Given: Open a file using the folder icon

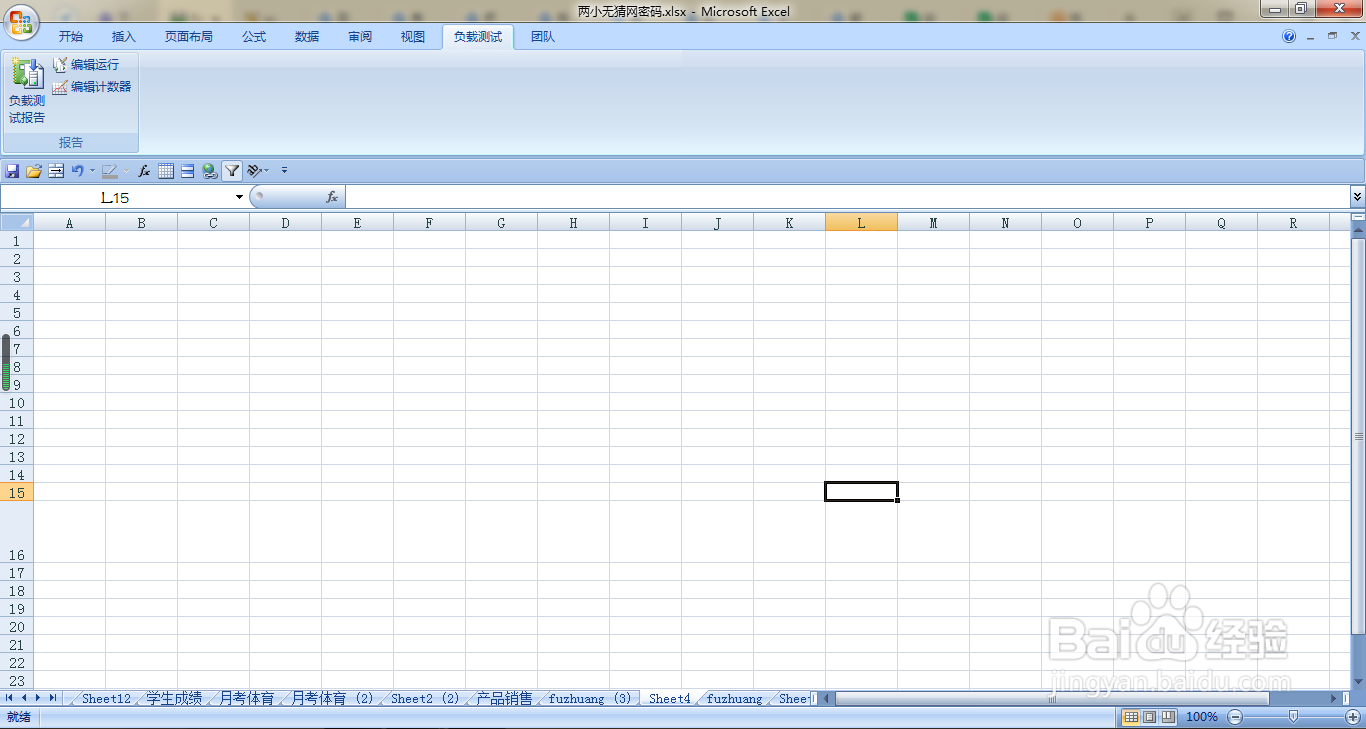Looking at the screenshot, I should (x=34, y=171).
